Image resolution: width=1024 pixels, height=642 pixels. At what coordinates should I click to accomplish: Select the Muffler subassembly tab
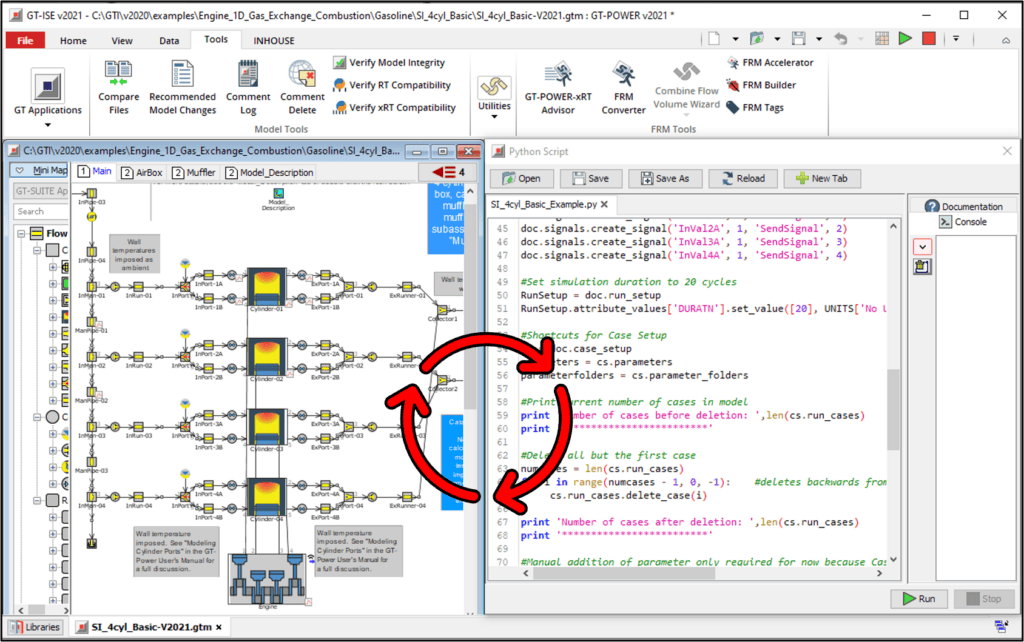tap(193, 172)
